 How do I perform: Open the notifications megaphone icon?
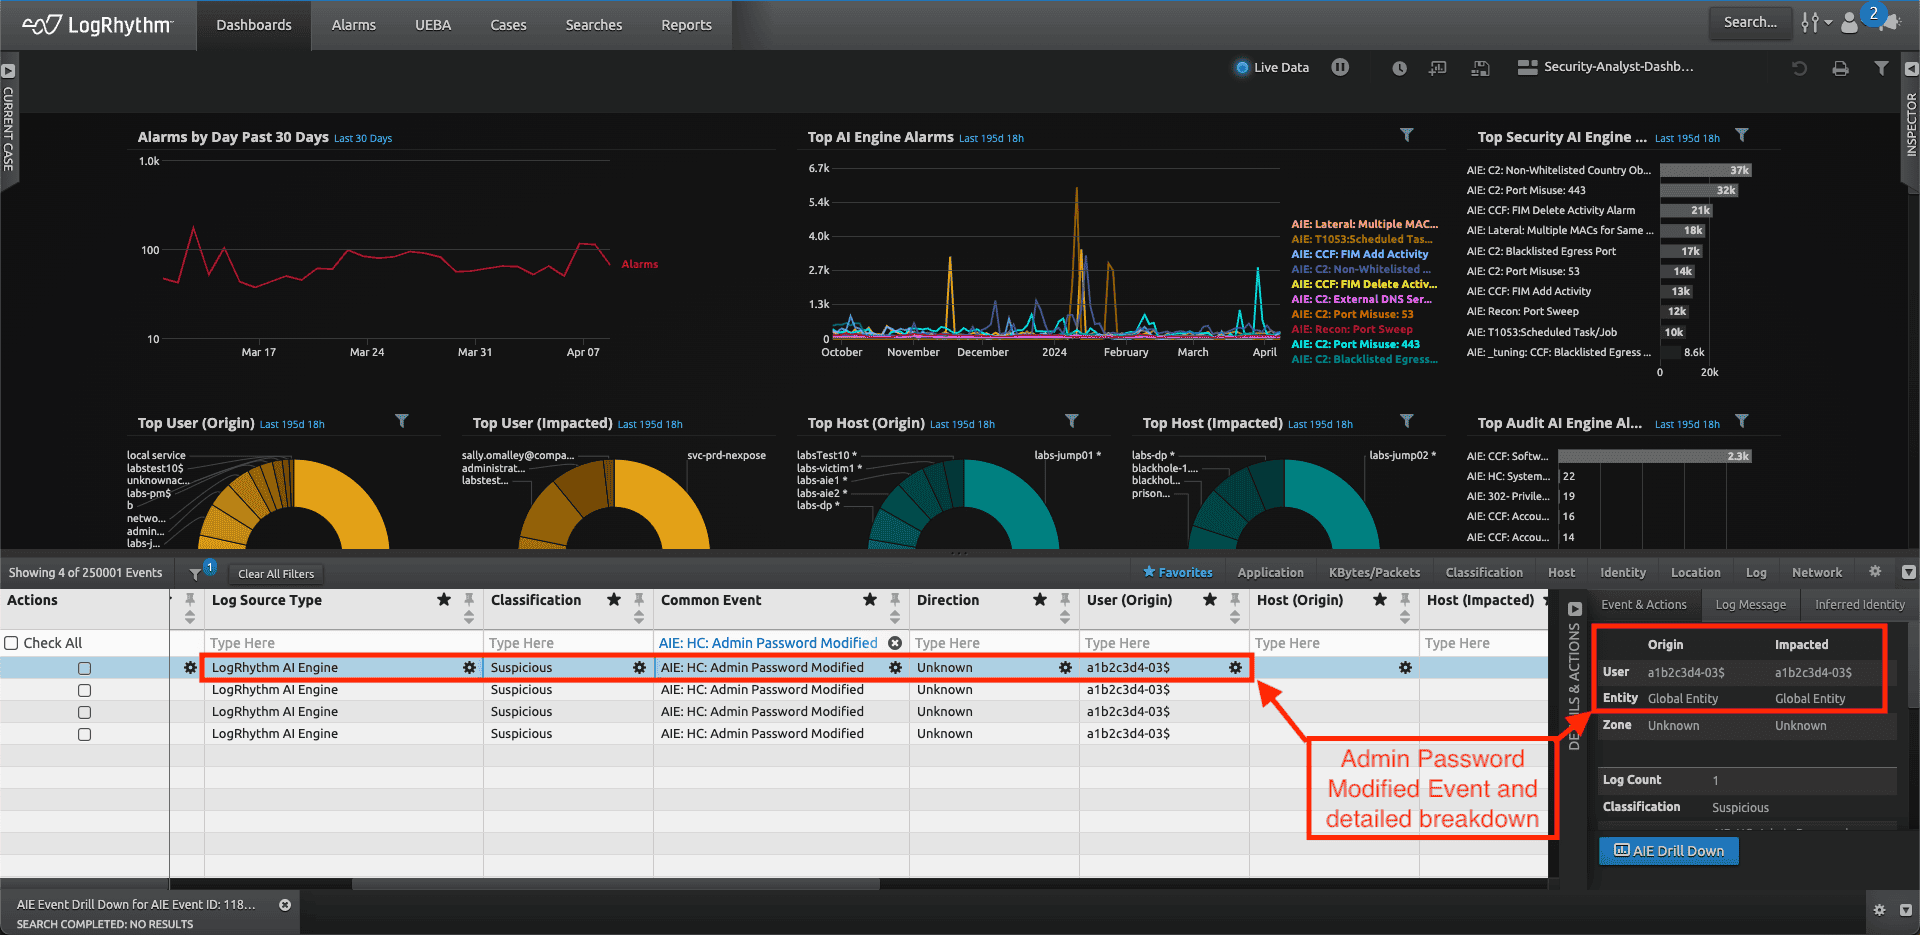point(1891,22)
